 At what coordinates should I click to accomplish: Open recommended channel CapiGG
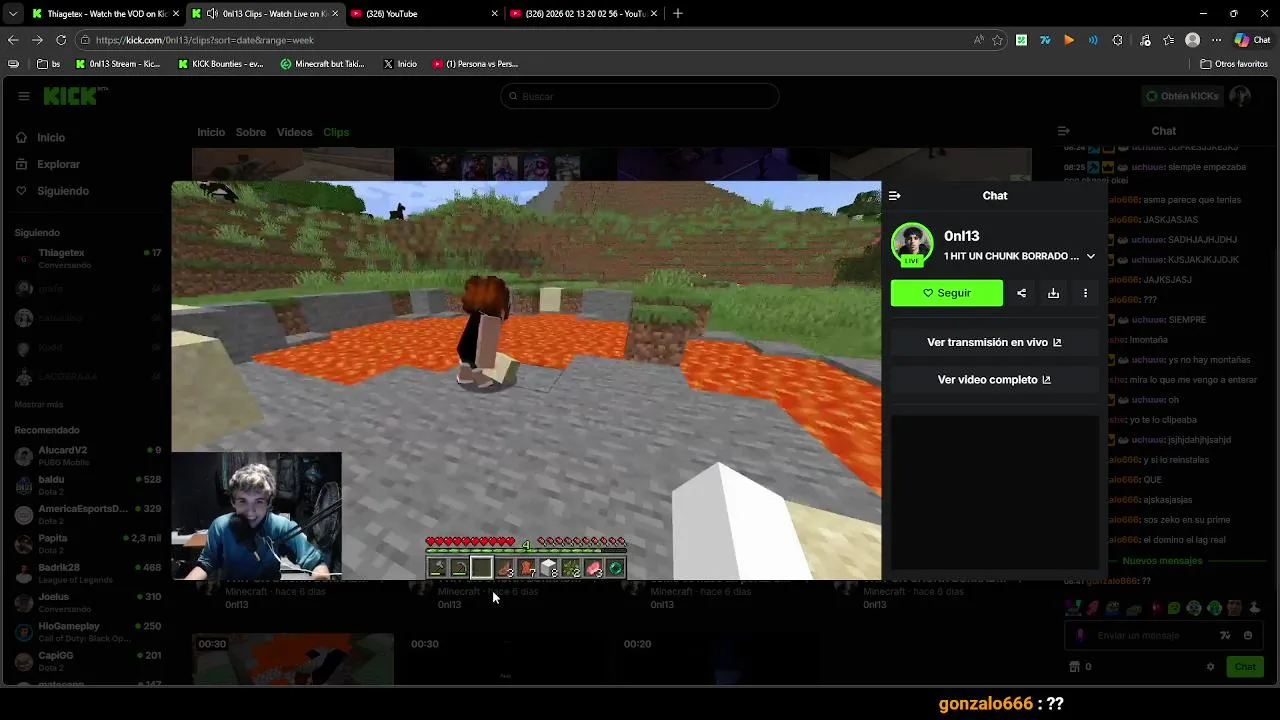pos(88,660)
